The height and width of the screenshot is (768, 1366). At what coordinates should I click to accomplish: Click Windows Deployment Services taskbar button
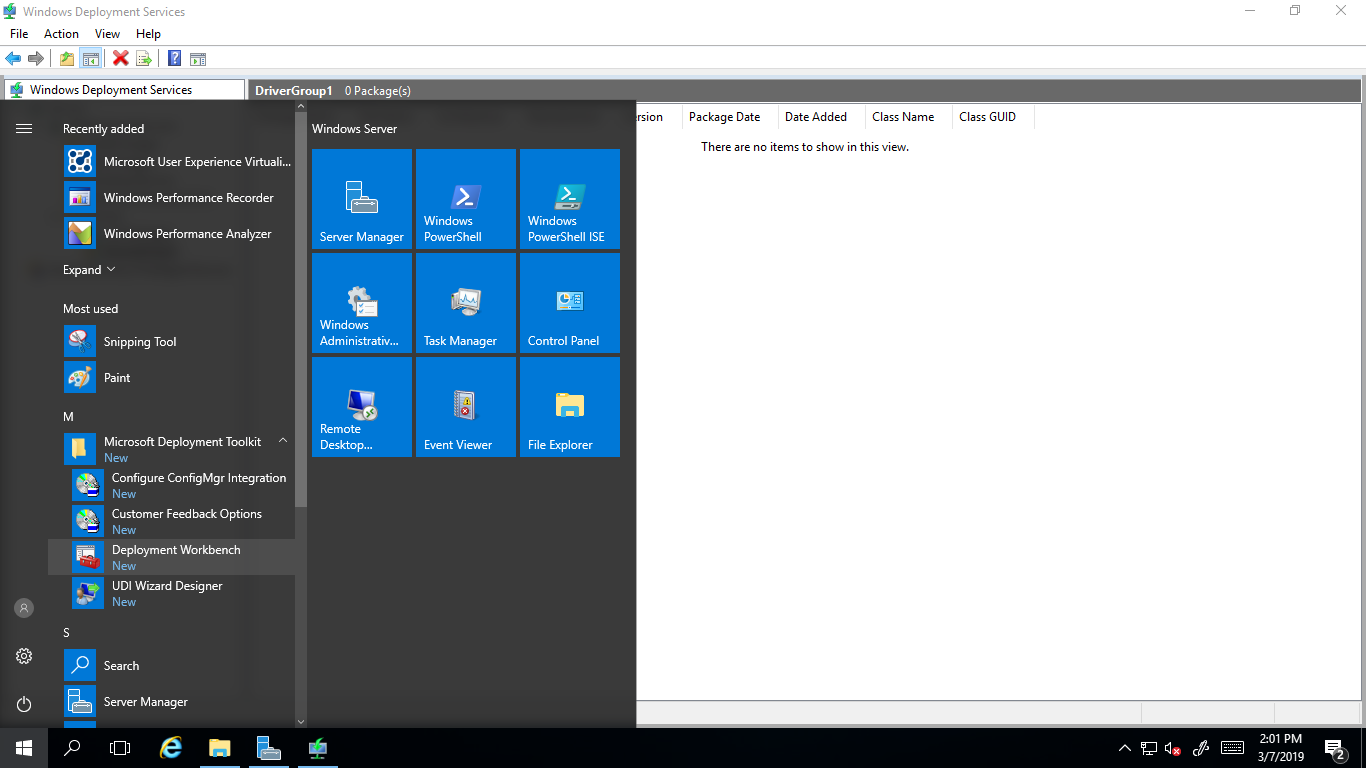click(317, 748)
